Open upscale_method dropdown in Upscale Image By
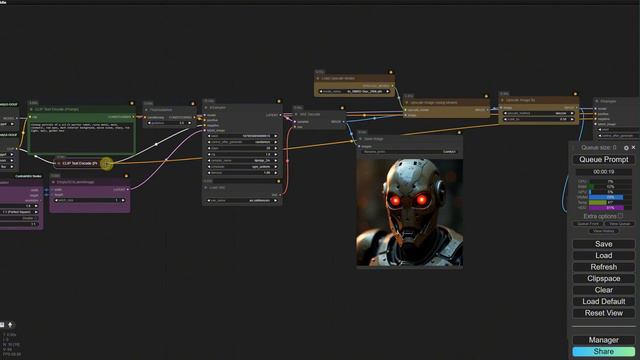 (x=538, y=113)
